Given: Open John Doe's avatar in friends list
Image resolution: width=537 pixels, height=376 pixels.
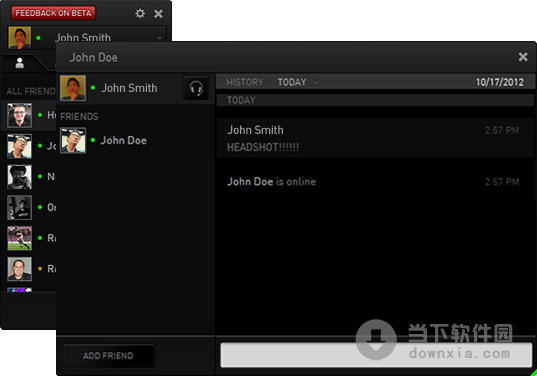Looking at the screenshot, I should coord(73,140).
